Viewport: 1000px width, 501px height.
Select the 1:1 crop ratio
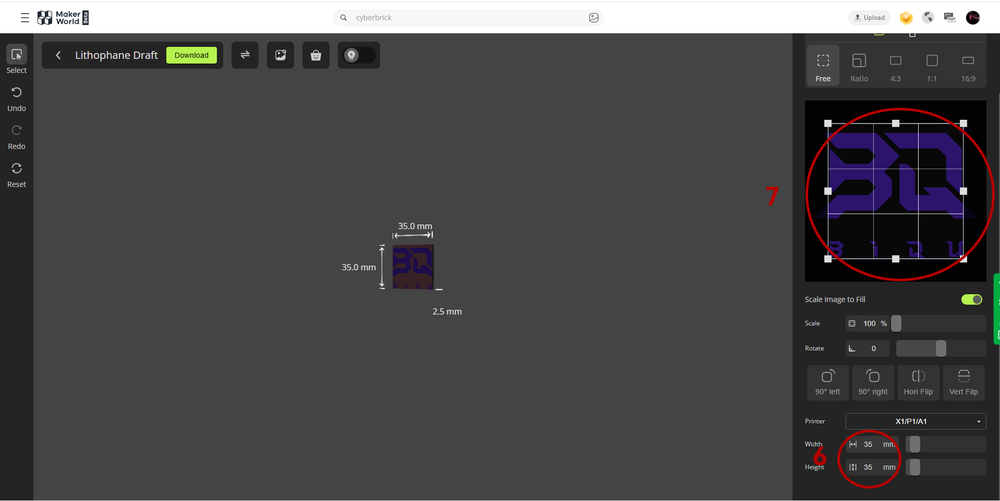pyautogui.click(x=931, y=67)
